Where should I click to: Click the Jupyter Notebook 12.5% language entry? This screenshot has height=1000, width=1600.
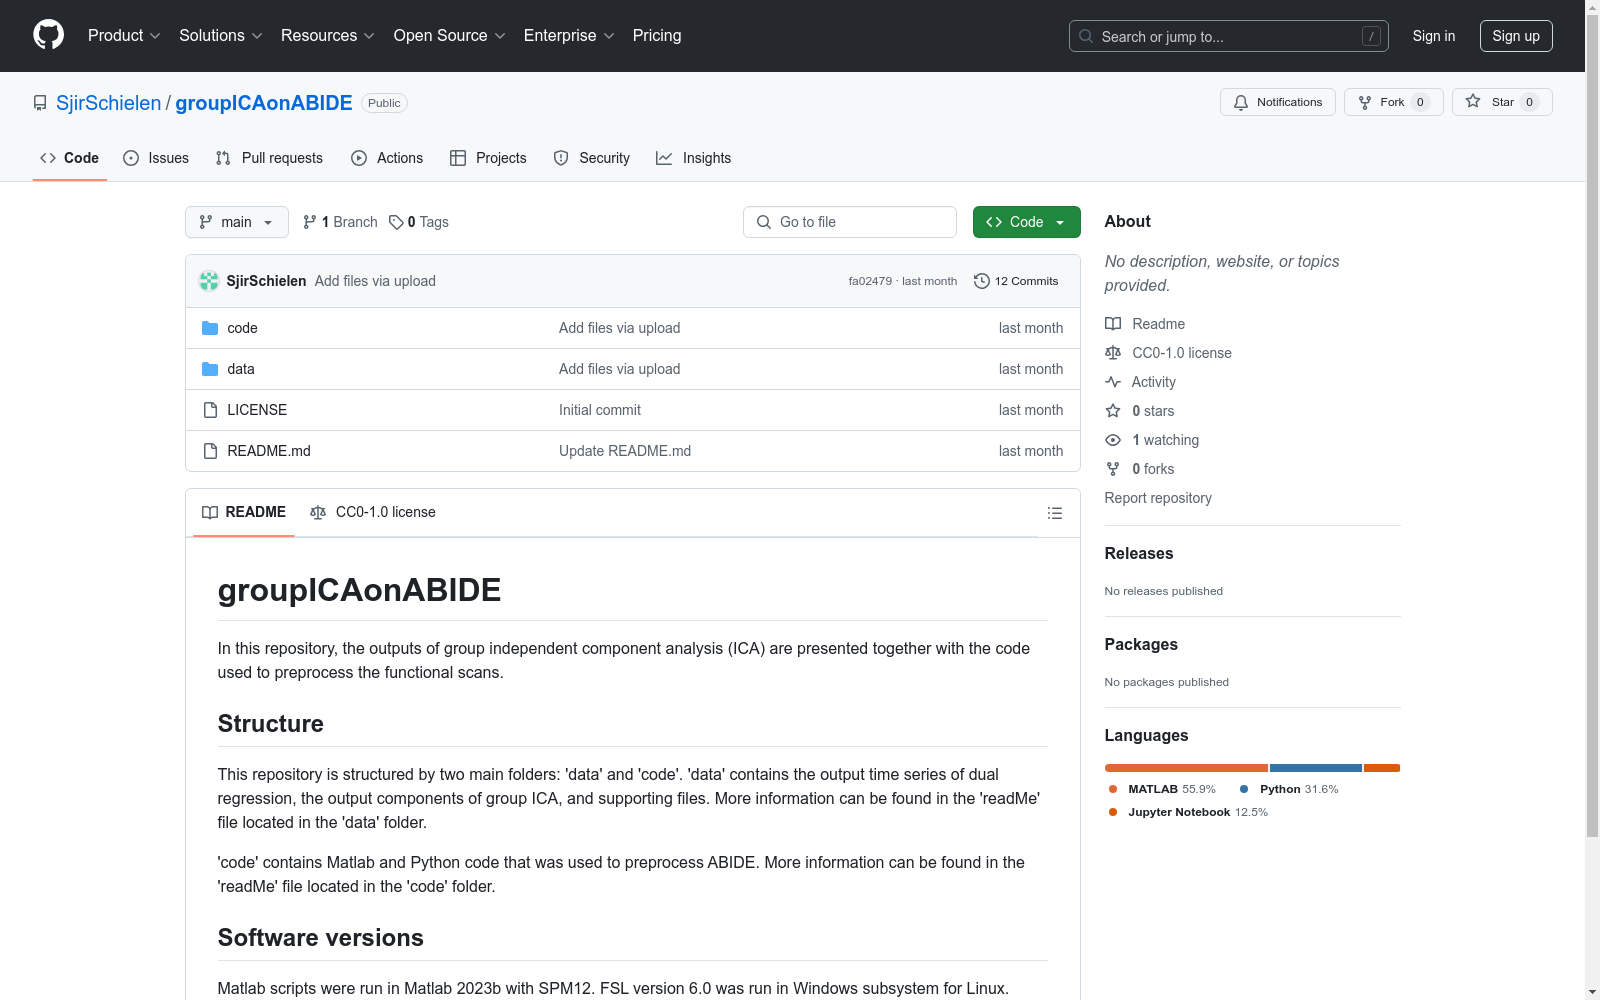click(x=1188, y=812)
